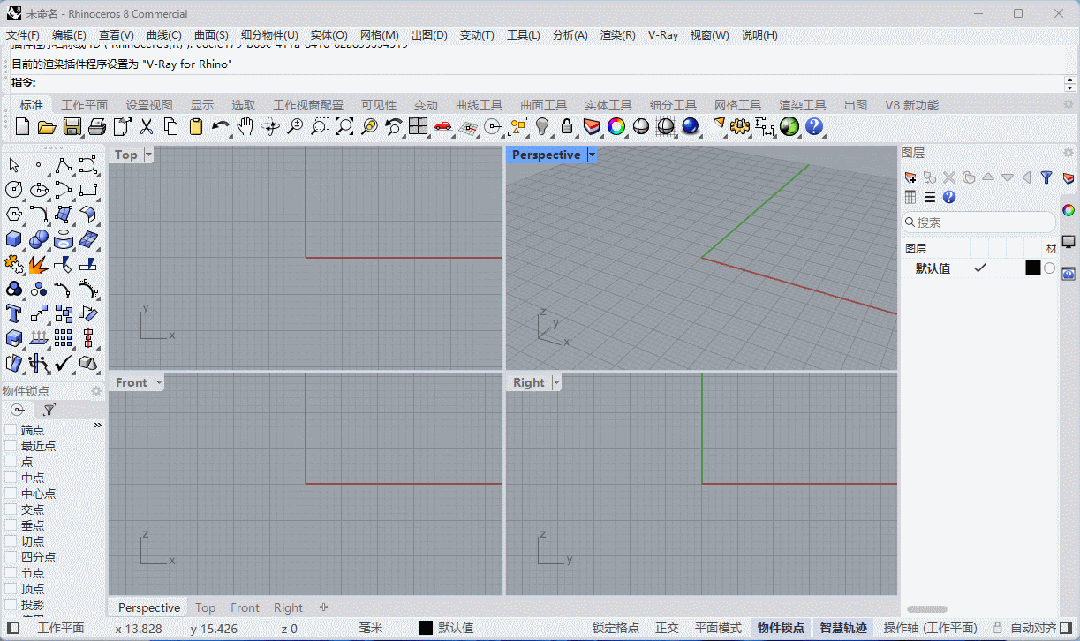1080x641 pixels.
Task: Save the model with the floppy disk icon
Action: pyautogui.click(x=72, y=127)
